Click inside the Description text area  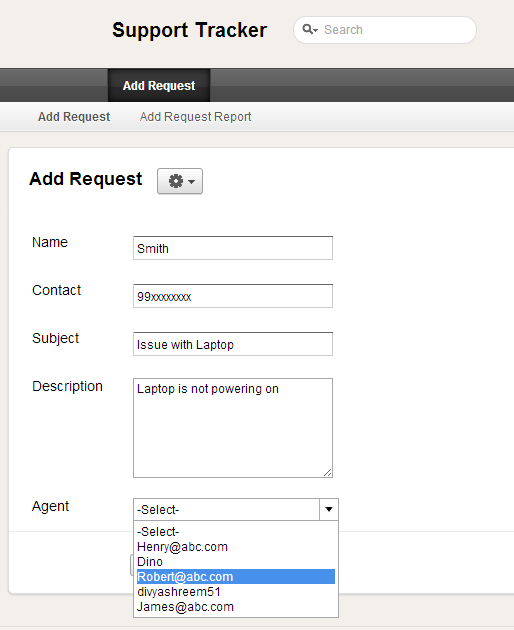click(x=233, y=428)
